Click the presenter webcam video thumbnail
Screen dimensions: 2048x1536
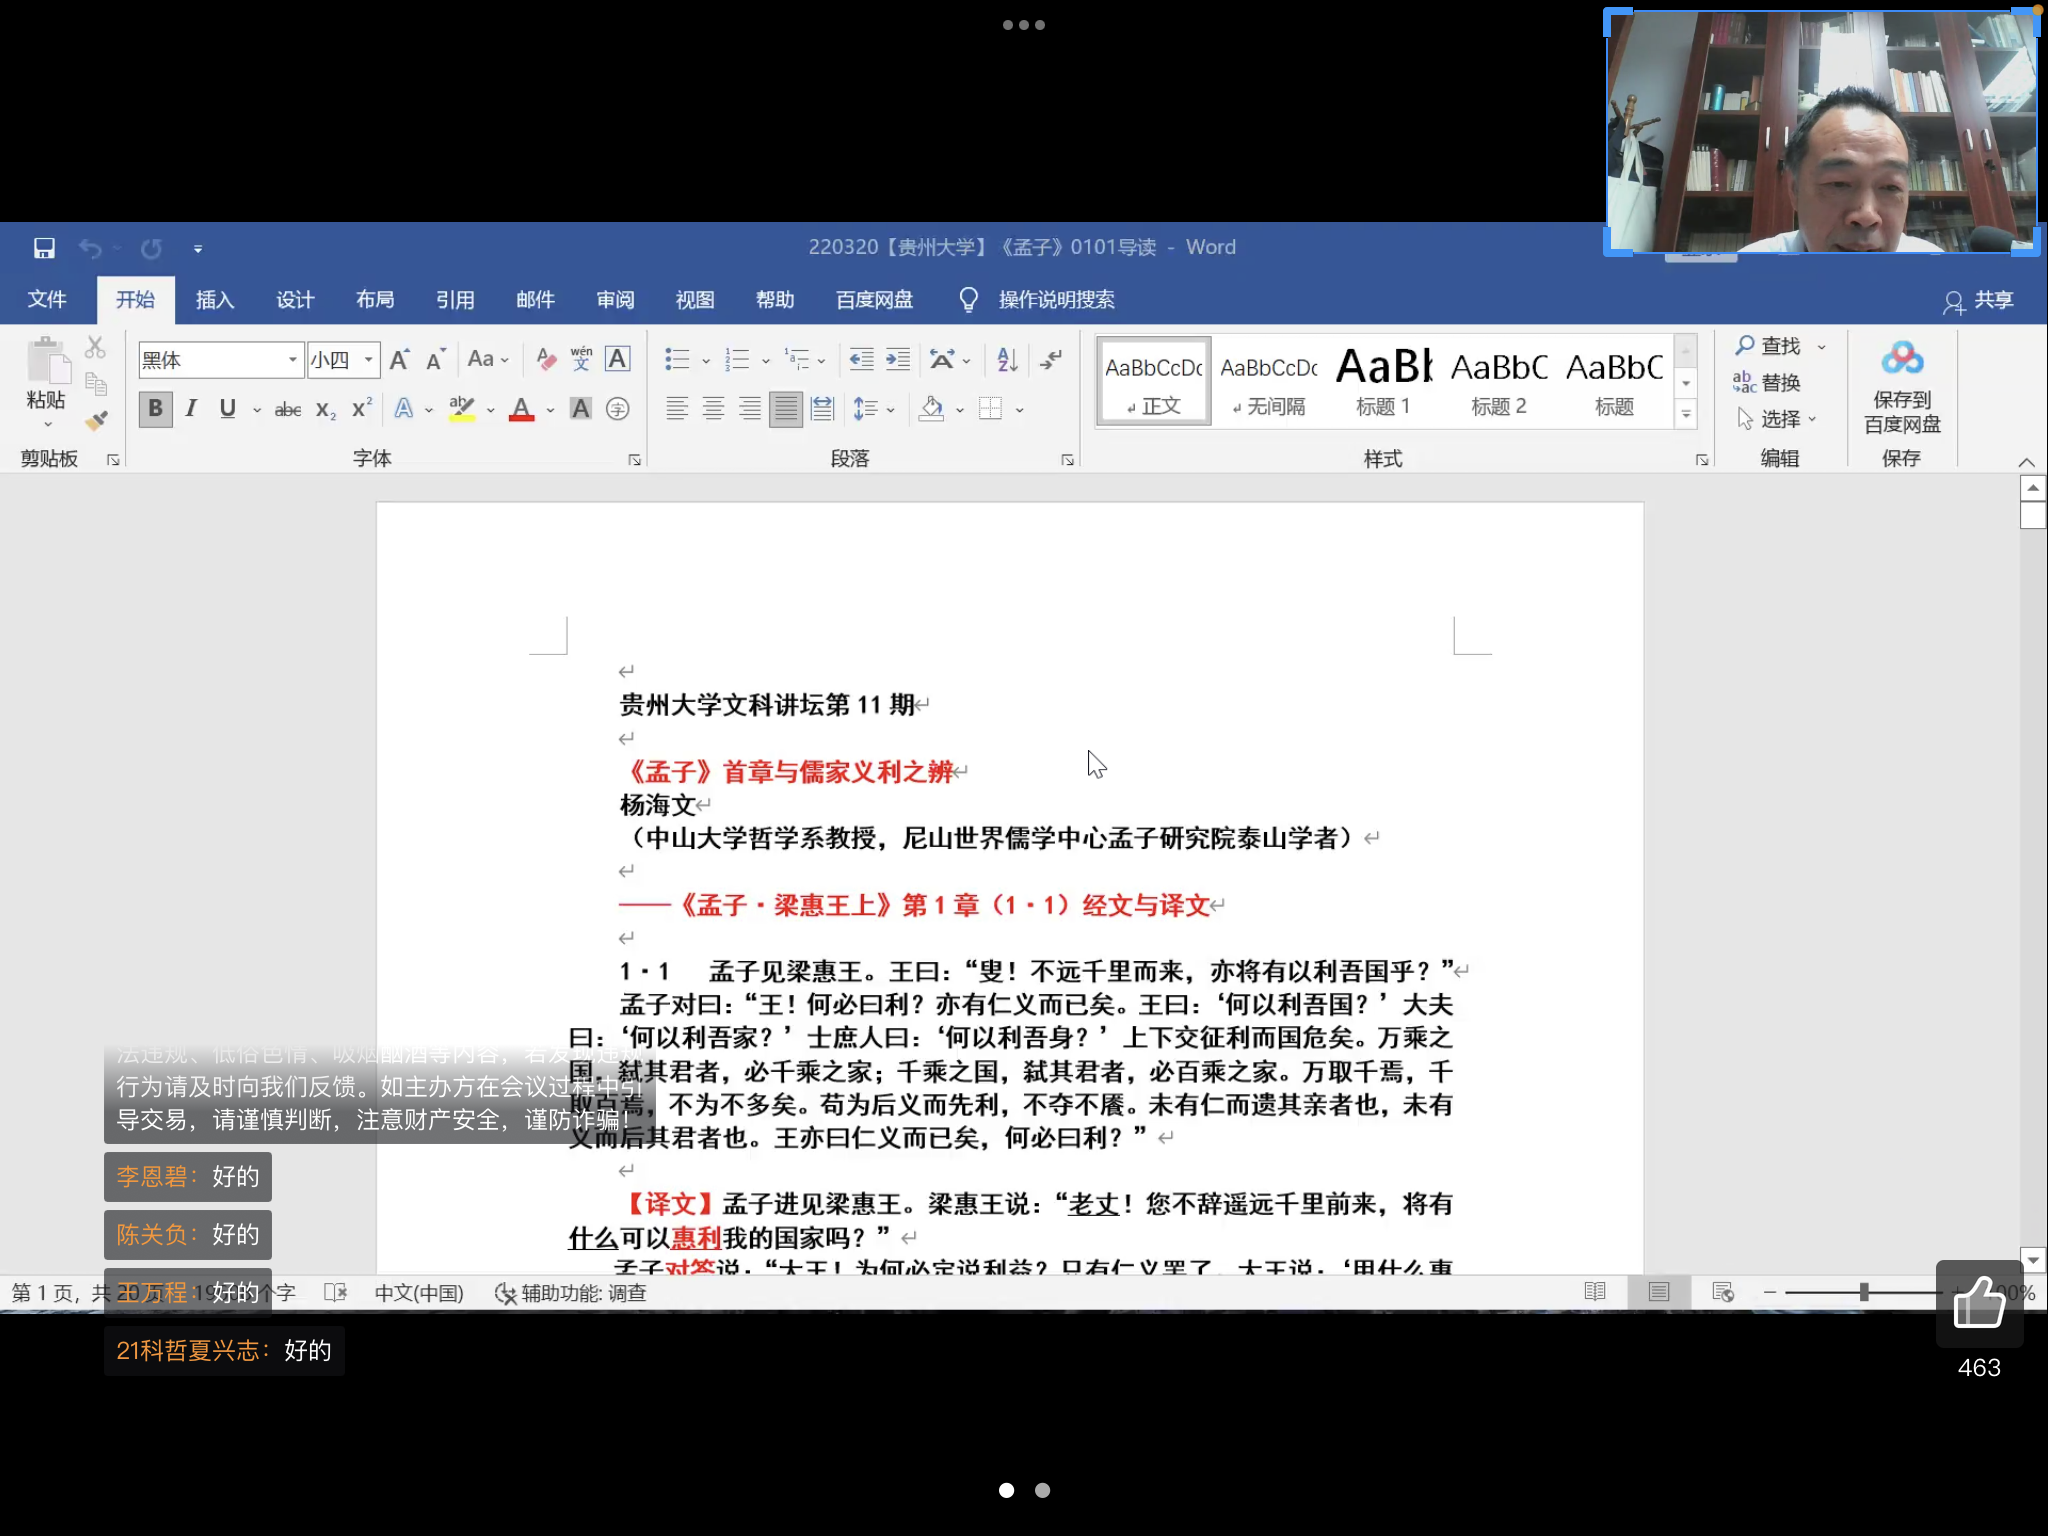[1822, 132]
